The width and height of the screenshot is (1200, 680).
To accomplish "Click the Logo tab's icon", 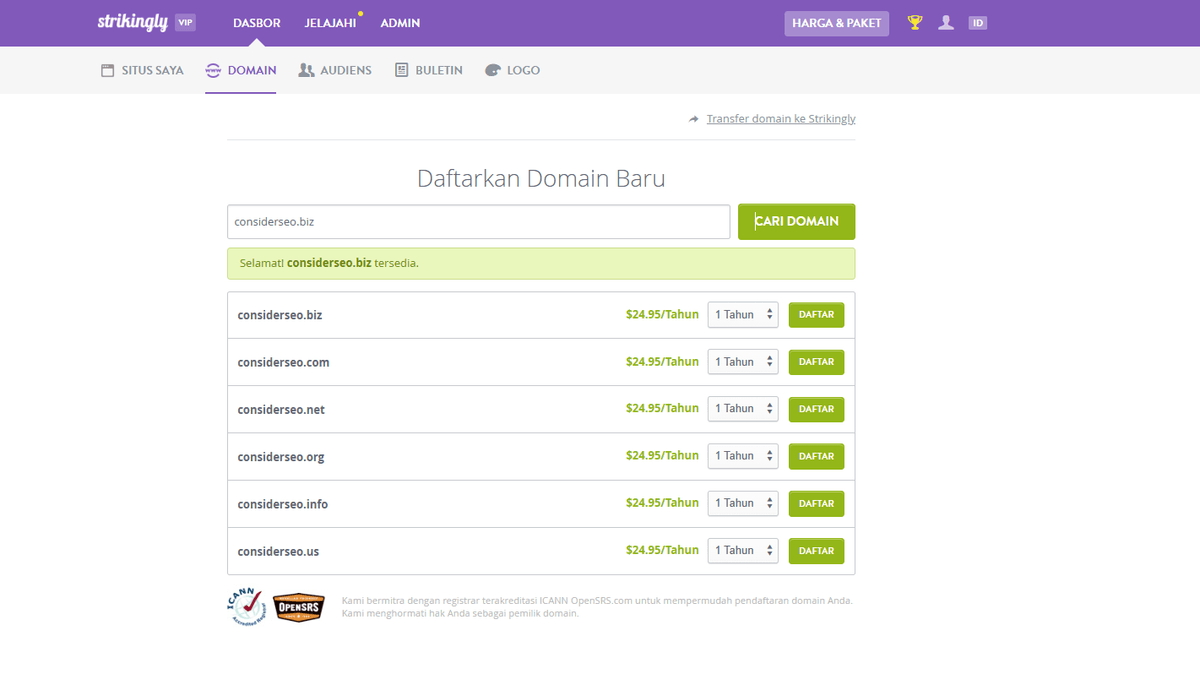I will pos(492,71).
